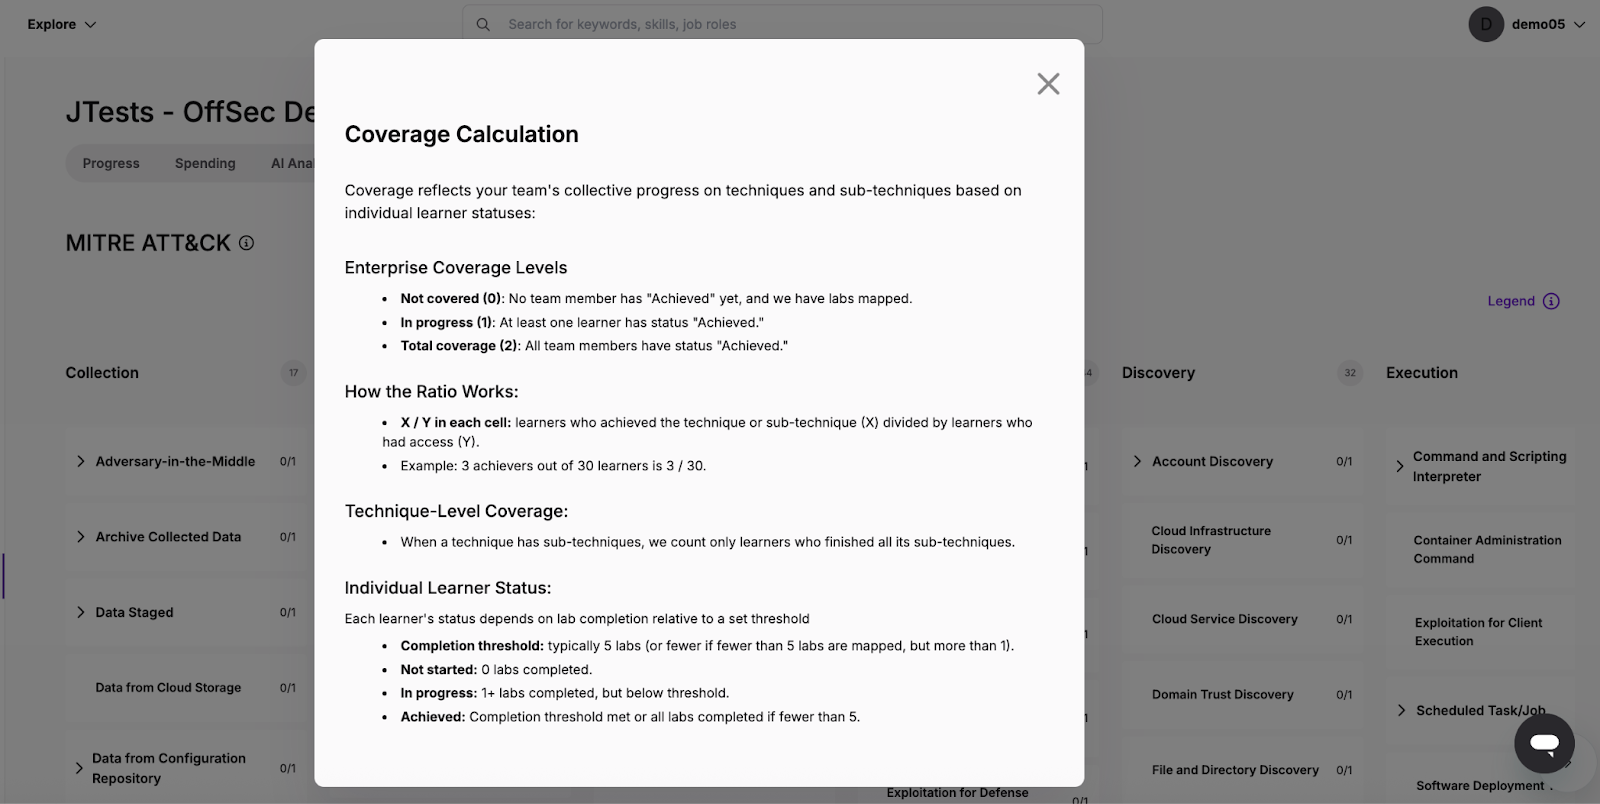Screen dimensions: 1600x804
Task: Expand Command and Scripting Interpreter
Action: 1400,466
